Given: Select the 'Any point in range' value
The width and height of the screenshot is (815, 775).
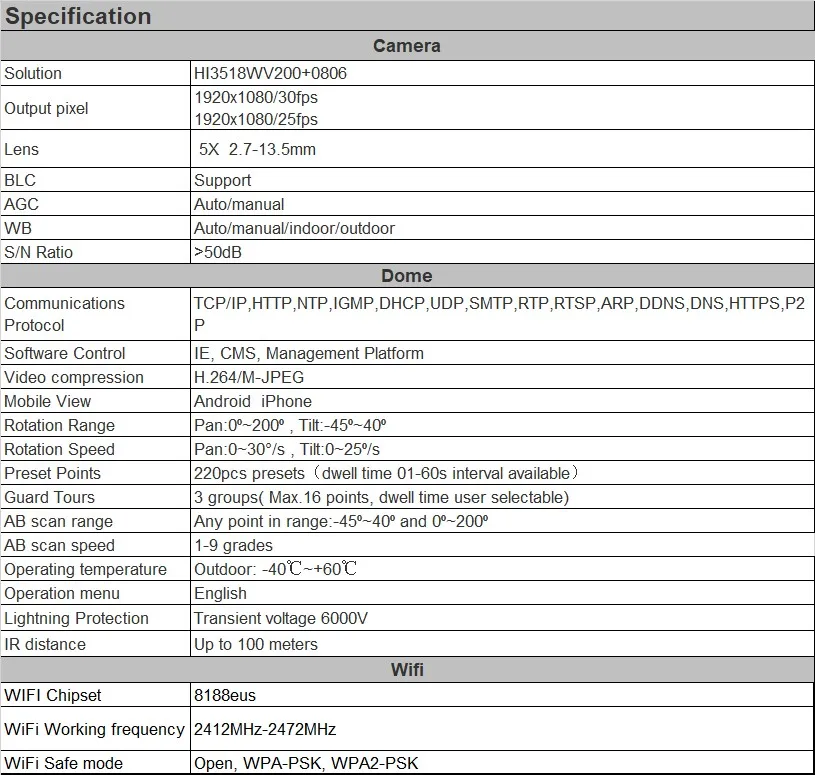Looking at the screenshot, I should (341, 521).
